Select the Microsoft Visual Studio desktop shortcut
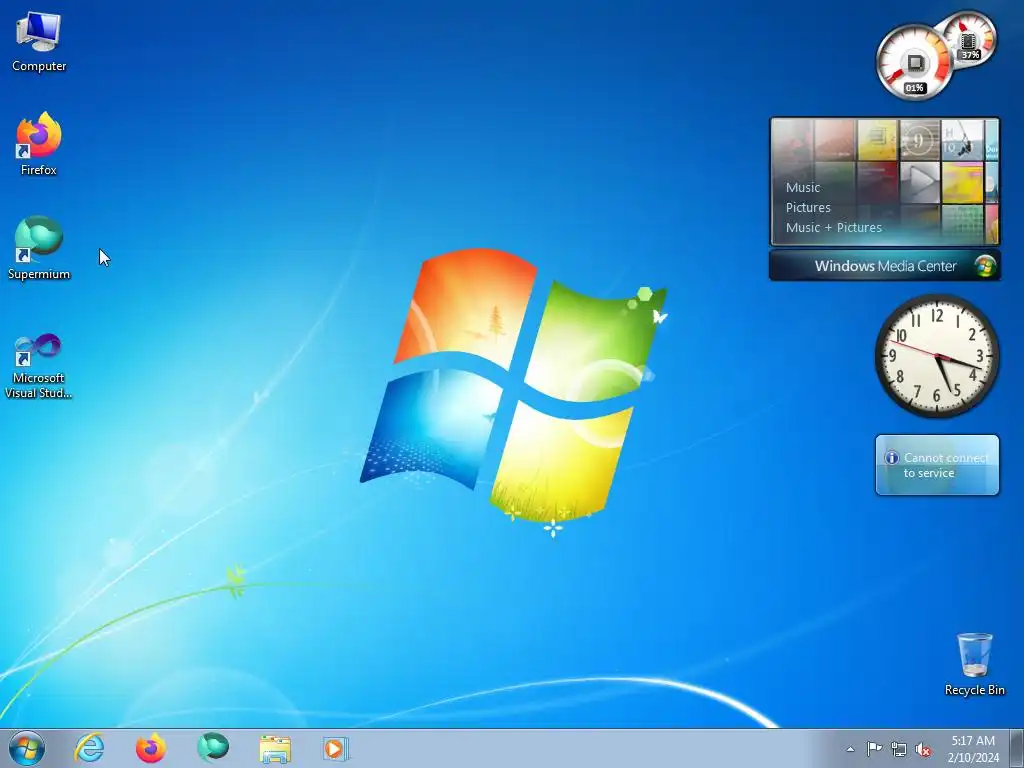 click(39, 366)
